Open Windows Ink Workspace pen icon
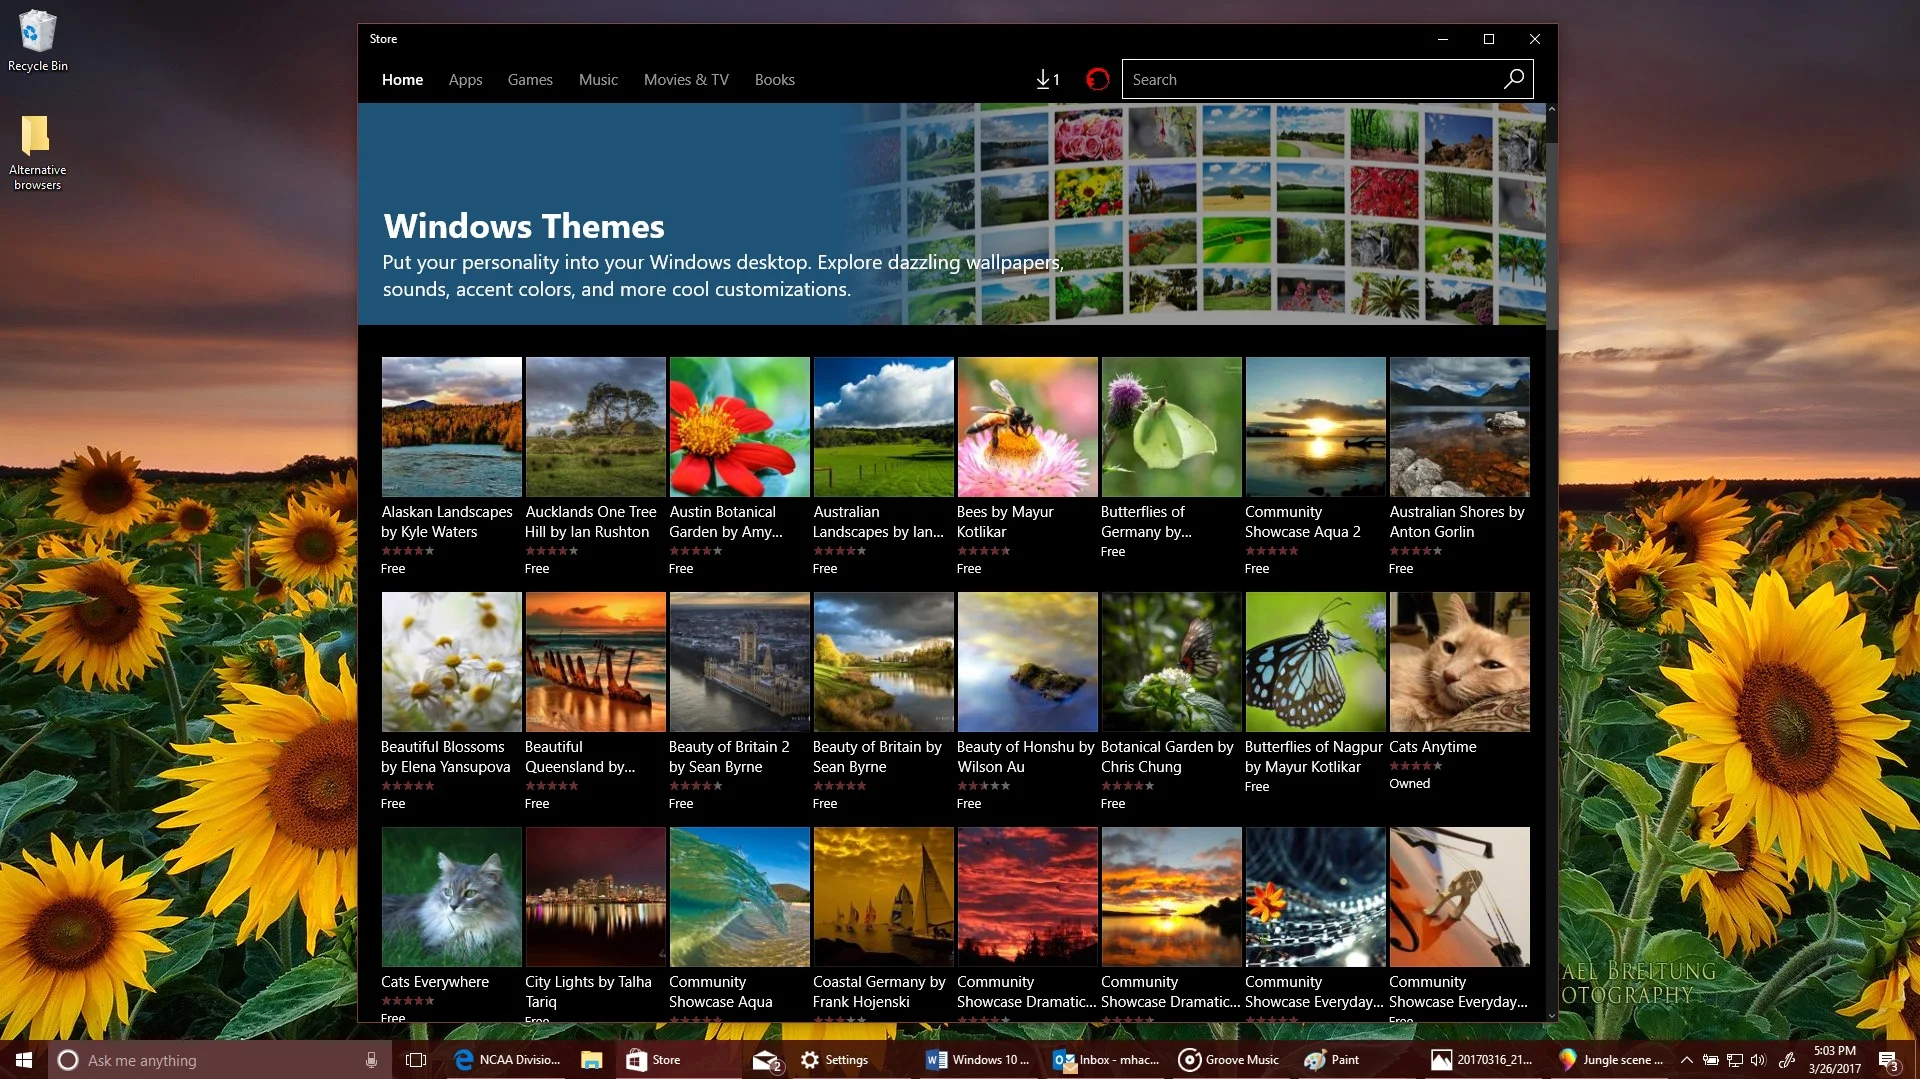This screenshot has height=1079, width=1920. coord(1787,1060)
